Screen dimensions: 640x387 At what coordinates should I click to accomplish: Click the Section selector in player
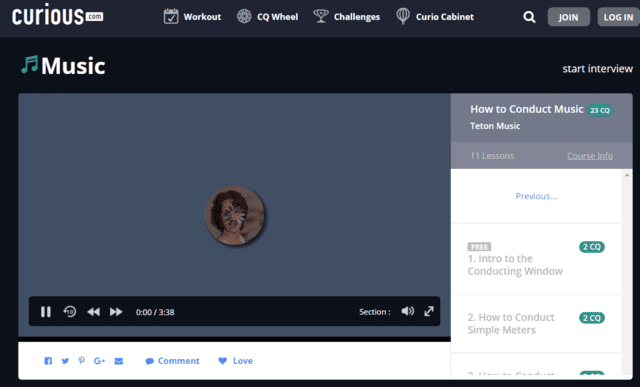coord(374,312)
